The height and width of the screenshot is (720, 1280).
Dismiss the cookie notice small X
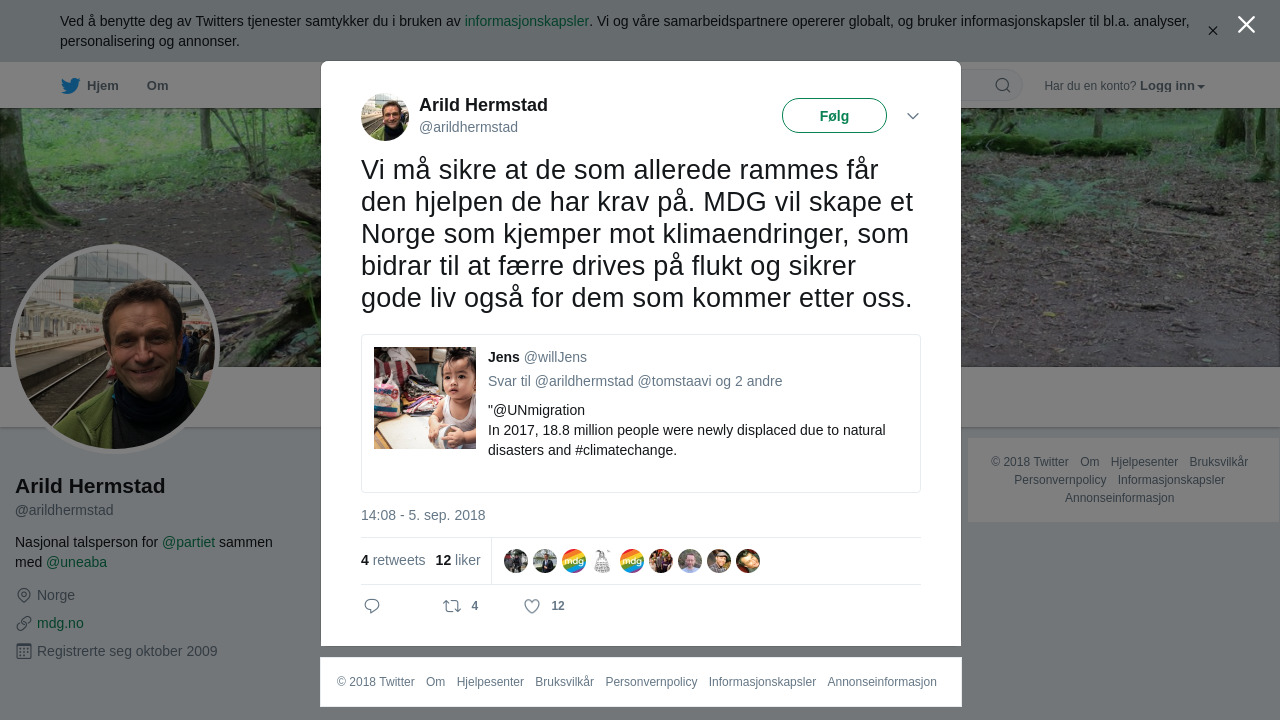click(1213, 31)
